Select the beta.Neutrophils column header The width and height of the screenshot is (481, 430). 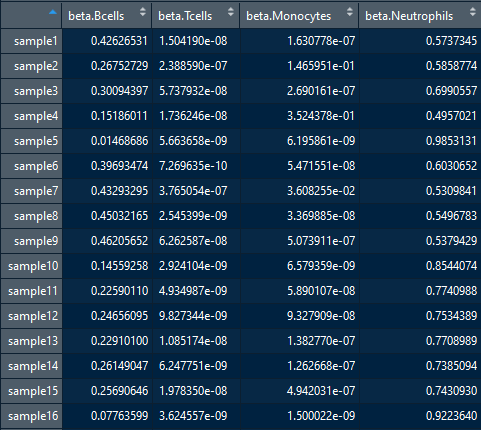[x=420, y=16]
